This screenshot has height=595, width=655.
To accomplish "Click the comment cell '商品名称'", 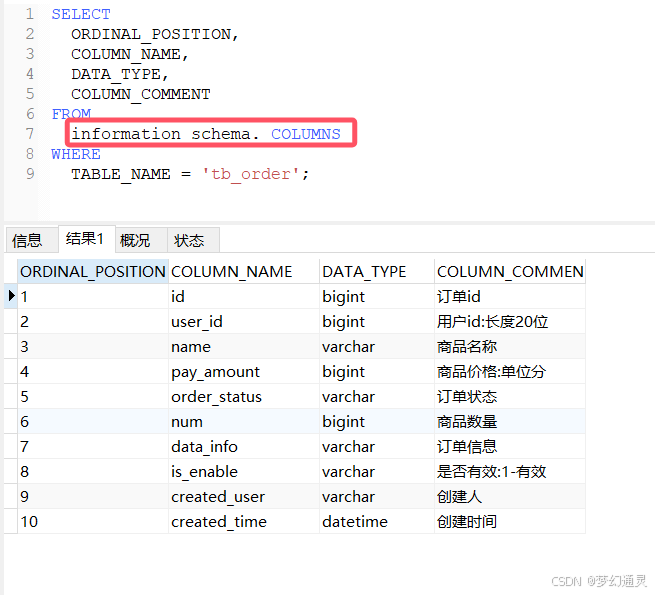I will click(510, 347).
